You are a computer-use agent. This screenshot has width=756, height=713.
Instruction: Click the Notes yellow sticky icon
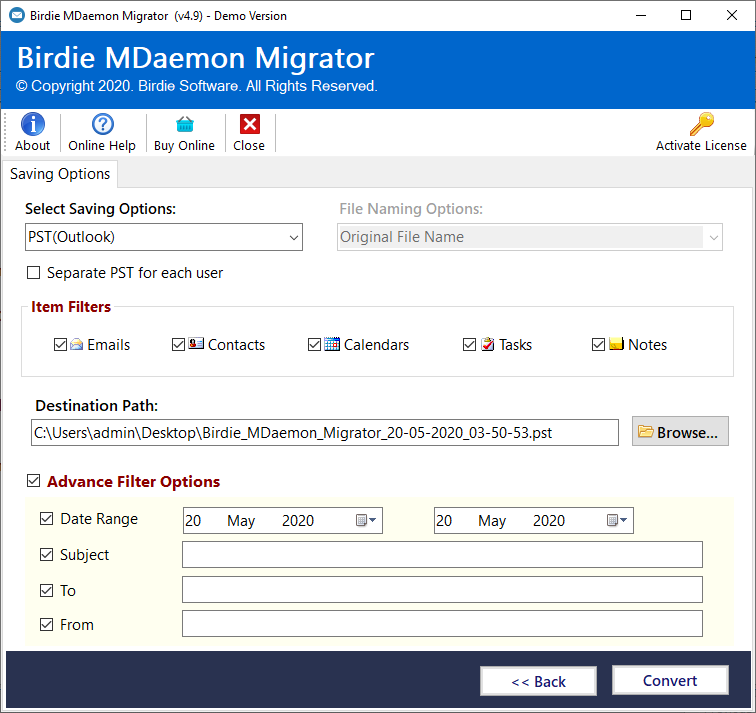tap(616, 344)
